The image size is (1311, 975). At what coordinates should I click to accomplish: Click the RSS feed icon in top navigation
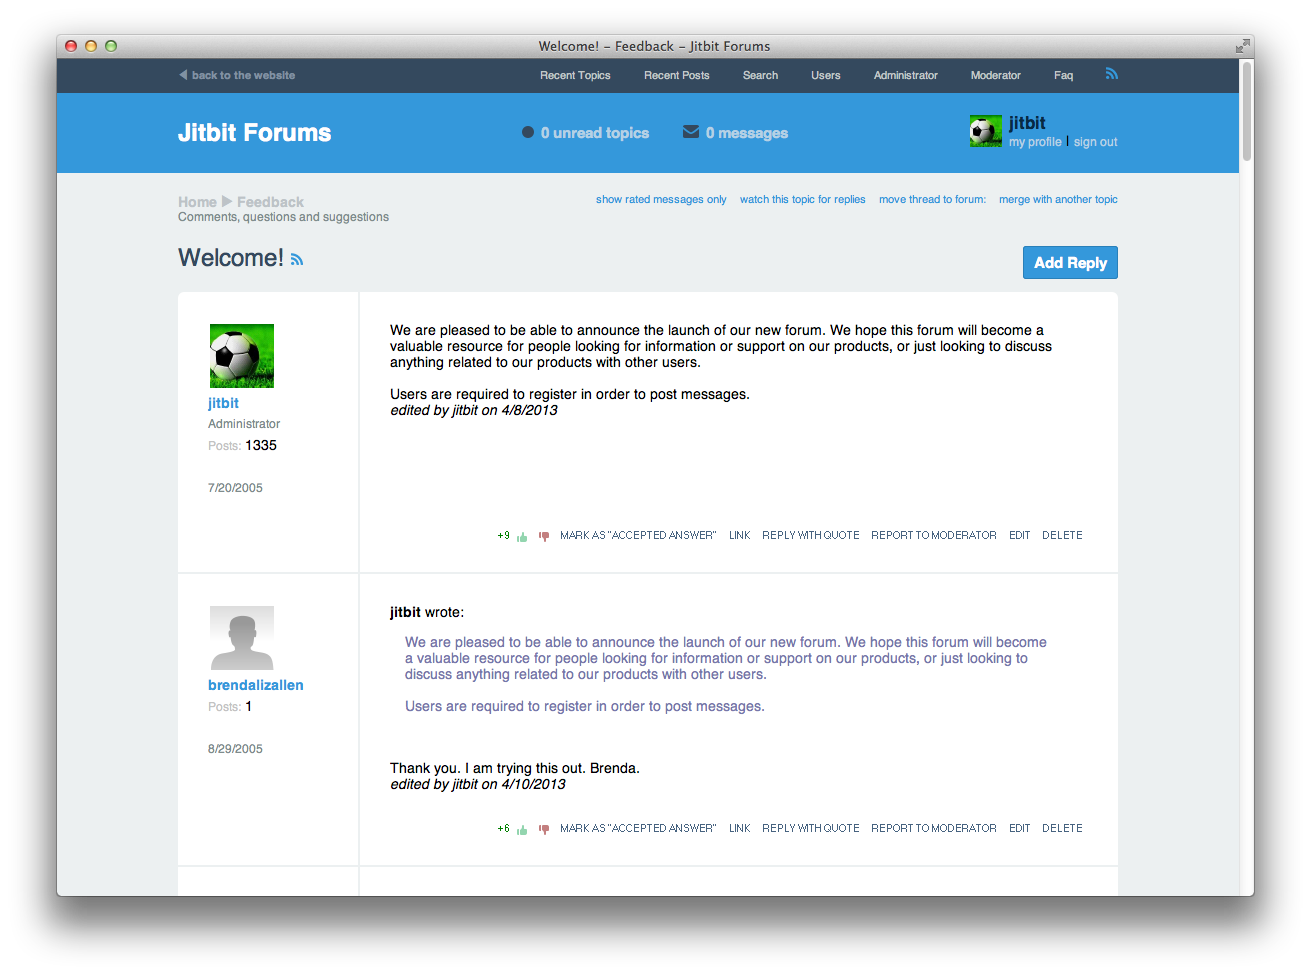click(1111, 74)
